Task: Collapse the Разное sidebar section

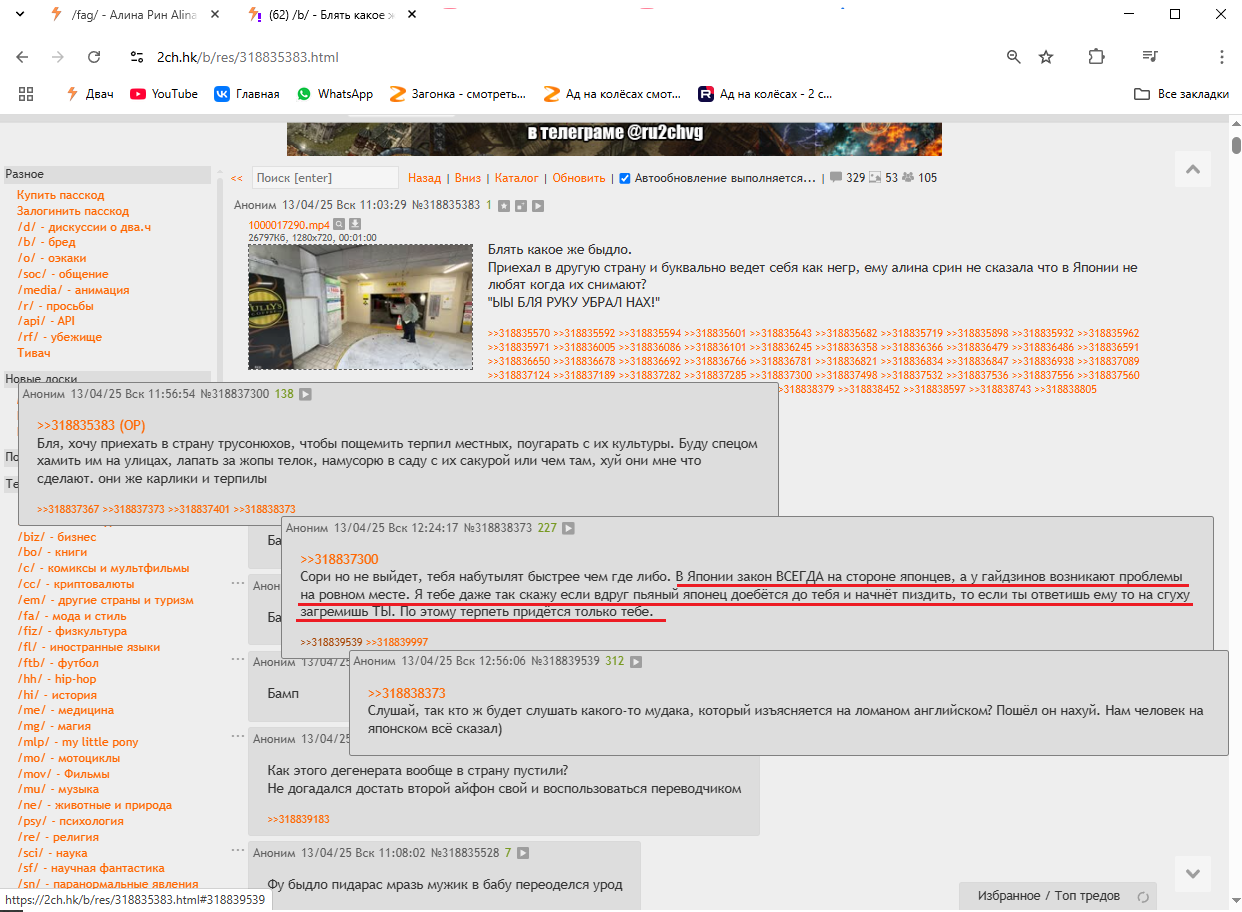Action: (107, 174)
